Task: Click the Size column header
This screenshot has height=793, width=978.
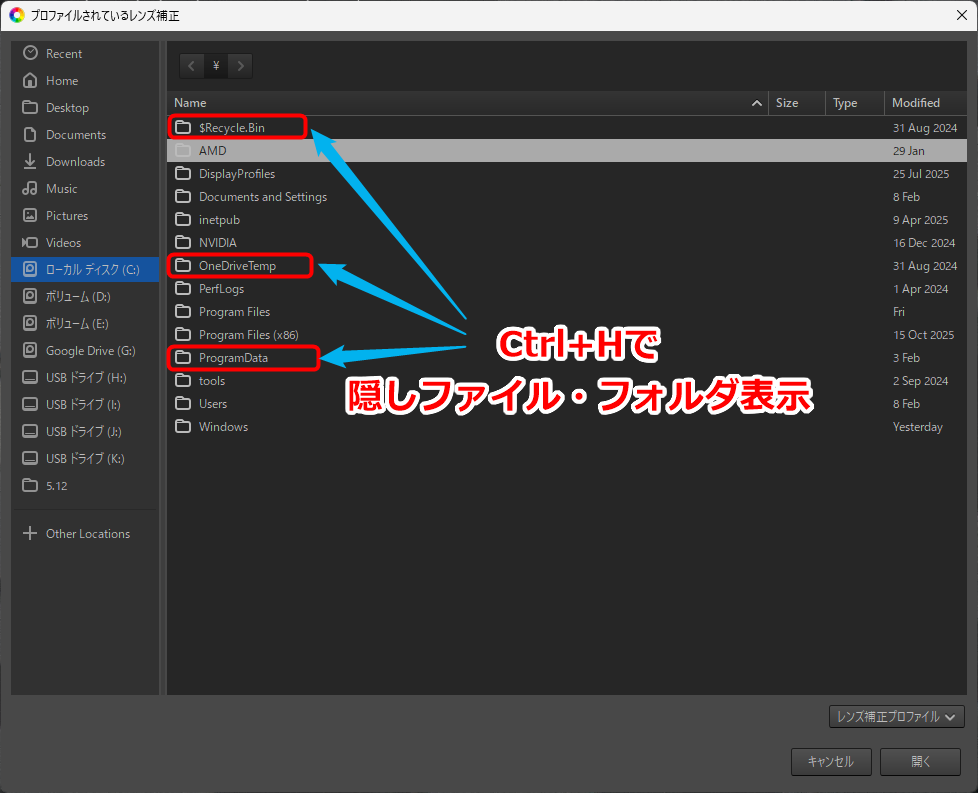Action: 787,103
